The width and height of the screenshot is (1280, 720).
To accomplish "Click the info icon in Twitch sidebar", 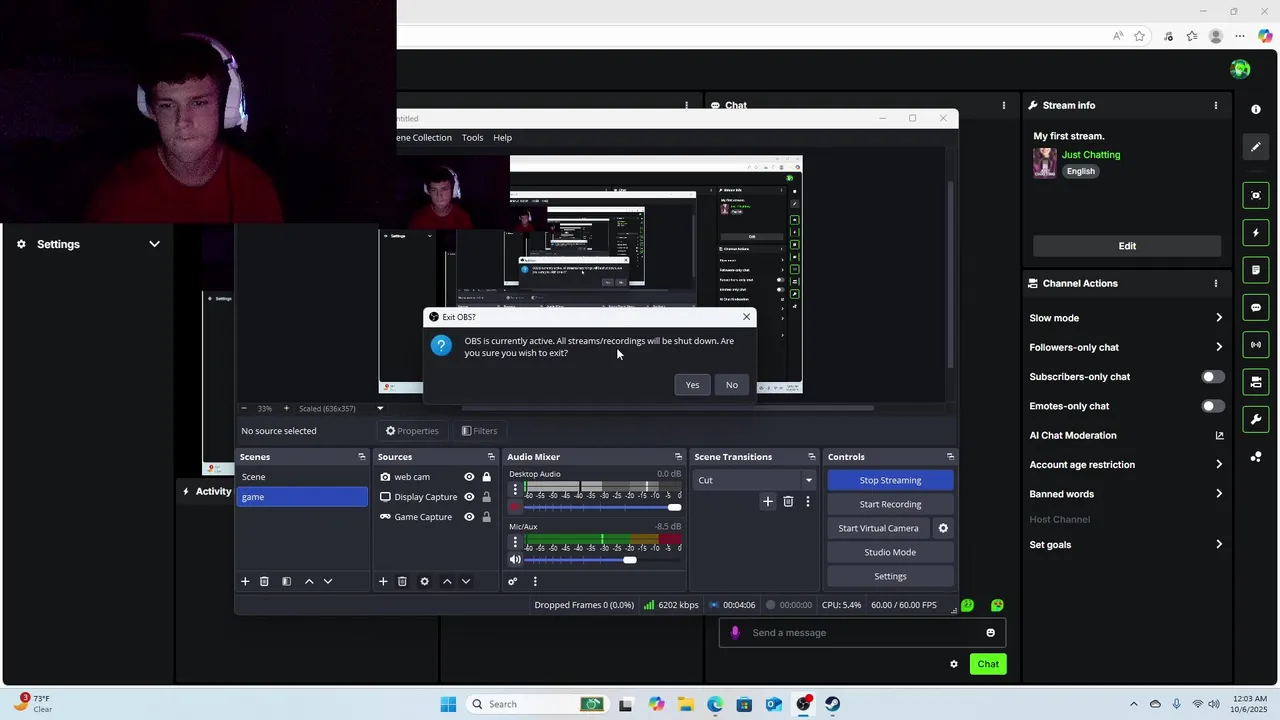I will click(x=1256, y=109).
